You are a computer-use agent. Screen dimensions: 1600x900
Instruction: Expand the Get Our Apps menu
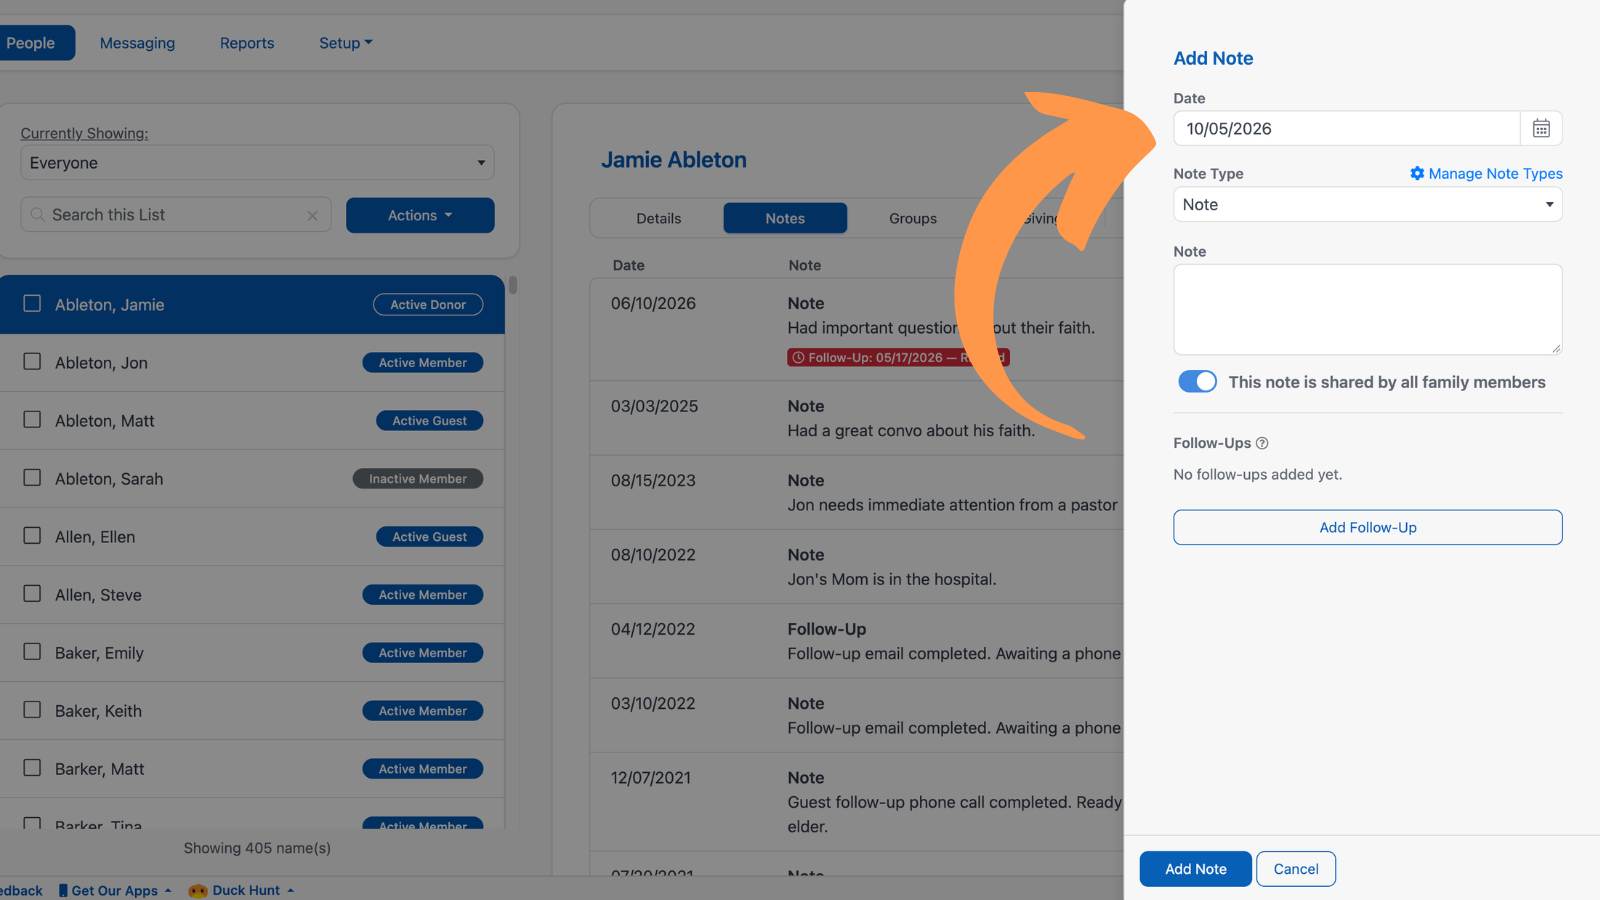pyautogui.click(x=115, y=890)
